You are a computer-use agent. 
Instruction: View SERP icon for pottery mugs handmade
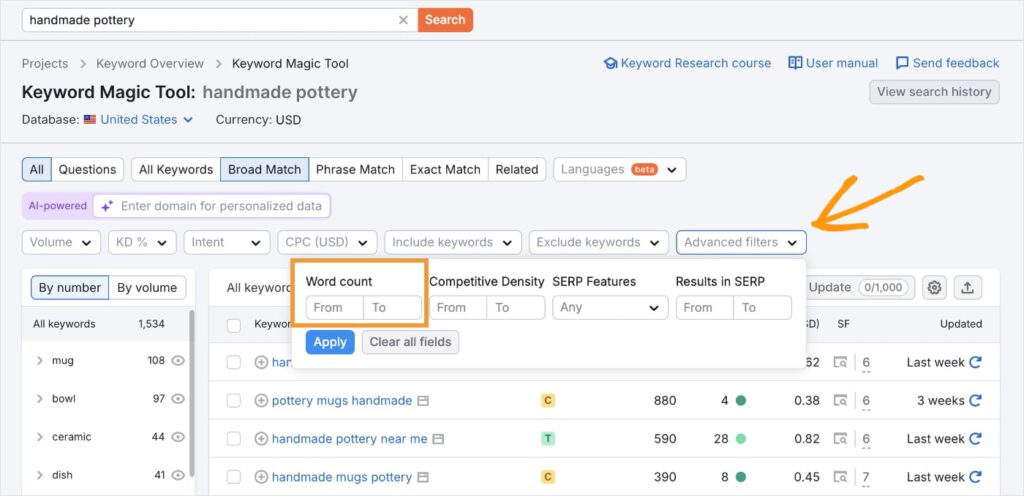[x=840, y=401]
